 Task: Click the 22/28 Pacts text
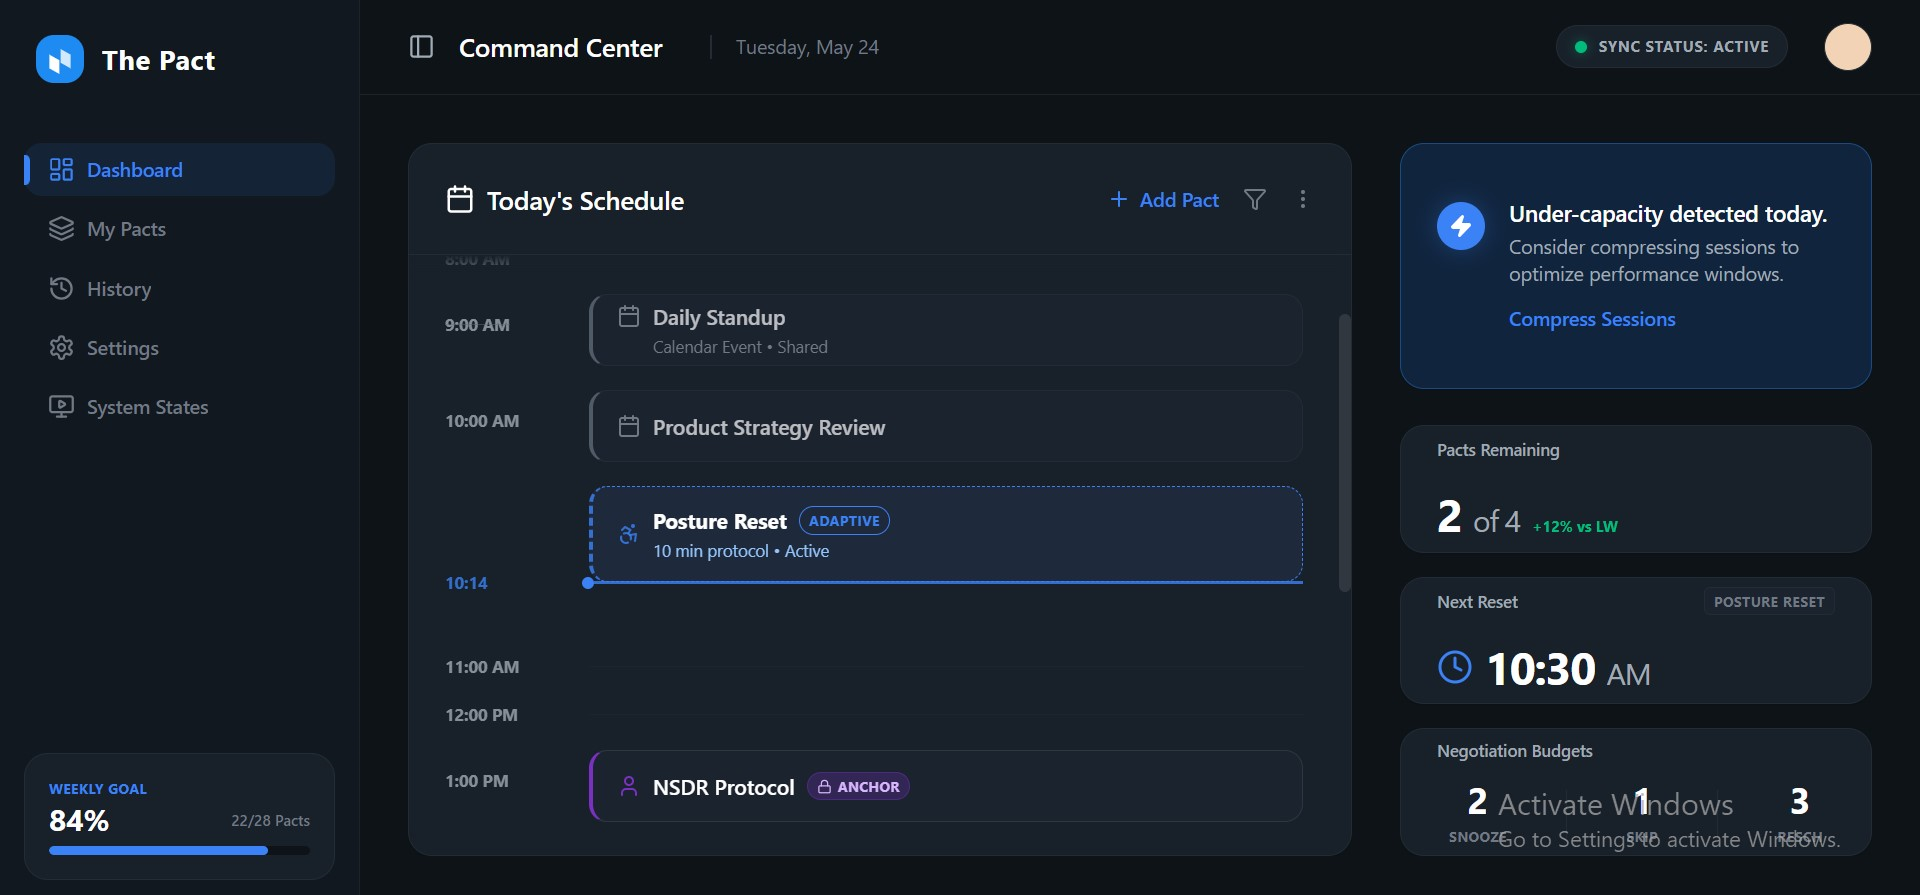270,821
